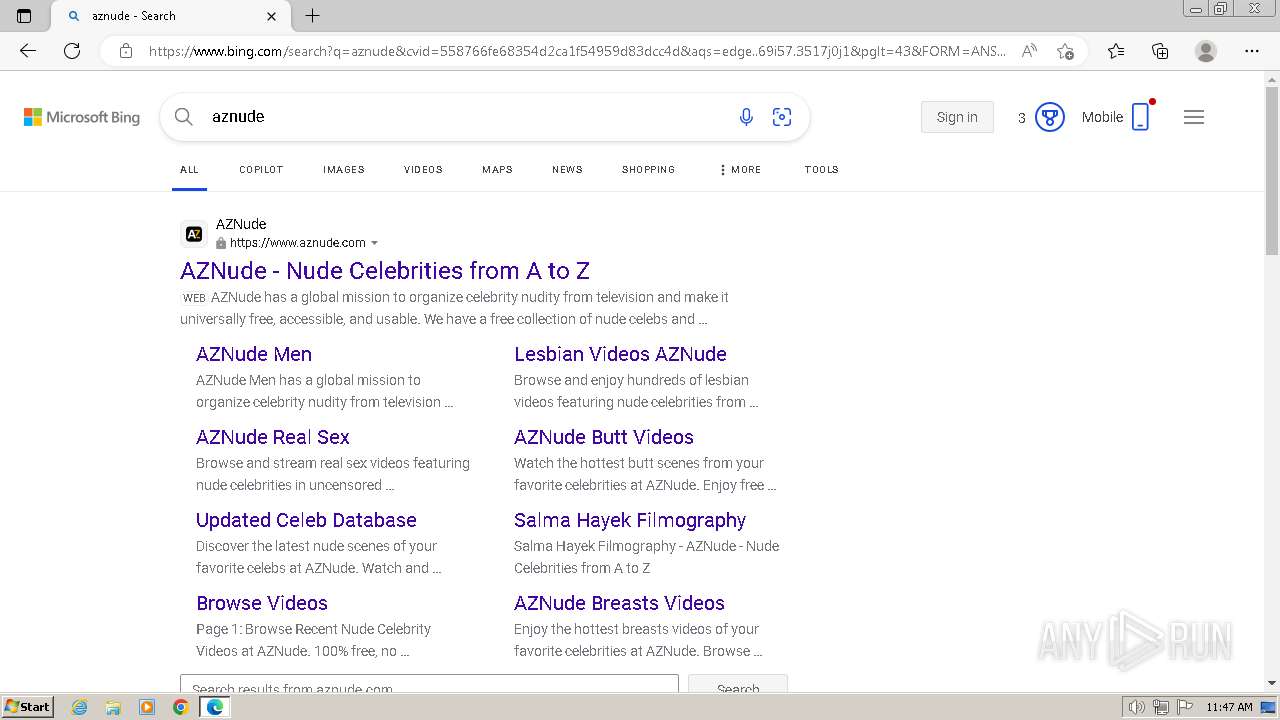Click the Mobile phone icon

click(x=1140, y=117)
